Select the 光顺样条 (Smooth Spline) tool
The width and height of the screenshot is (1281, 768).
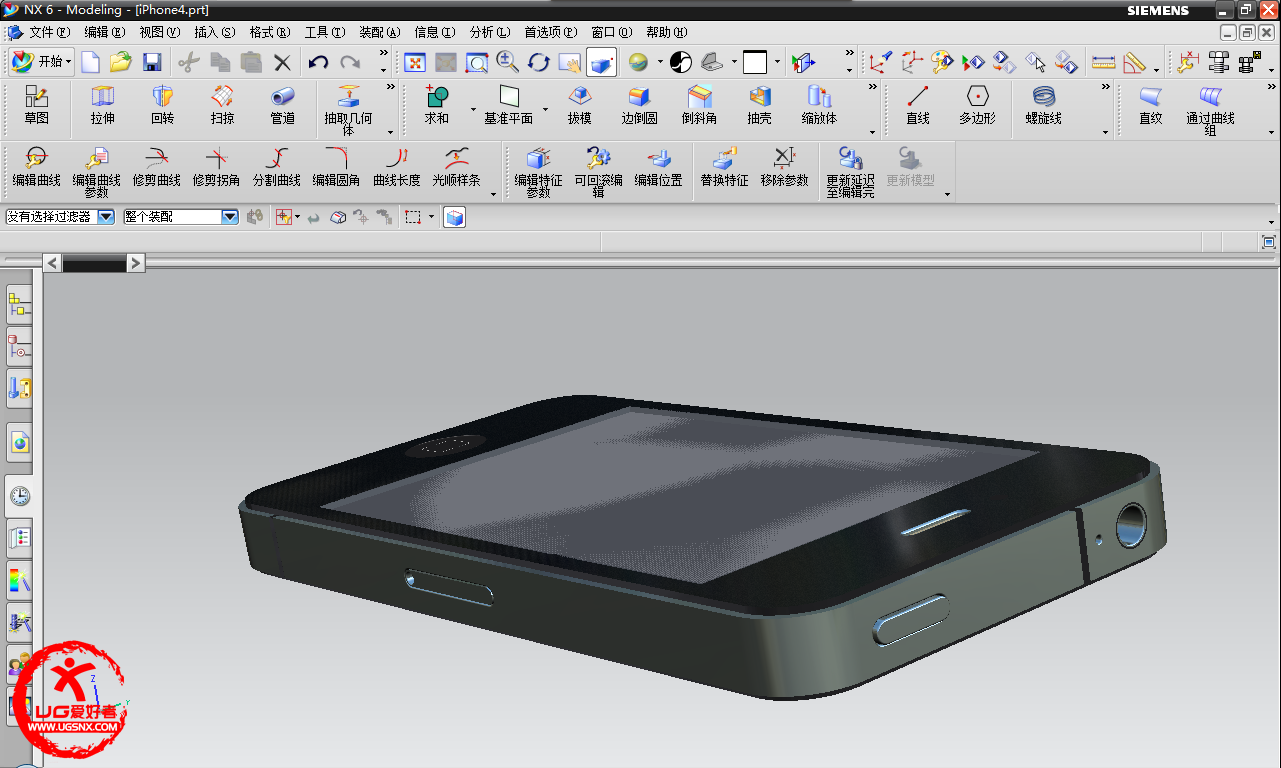point(457,168)
